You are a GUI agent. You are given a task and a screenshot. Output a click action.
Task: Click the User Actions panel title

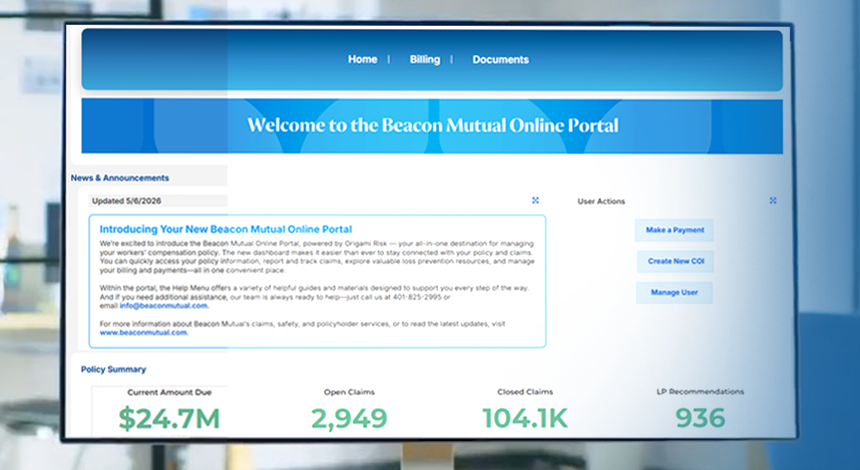601,201
